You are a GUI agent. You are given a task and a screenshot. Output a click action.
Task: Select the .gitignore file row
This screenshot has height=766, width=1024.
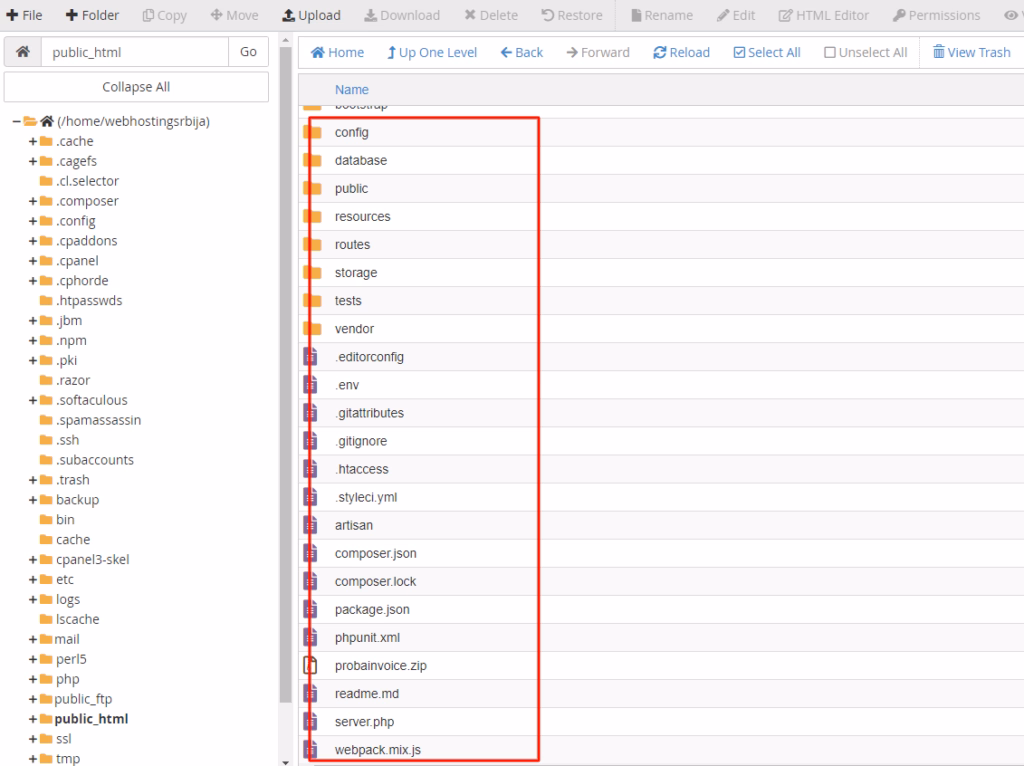coord(661,441)
